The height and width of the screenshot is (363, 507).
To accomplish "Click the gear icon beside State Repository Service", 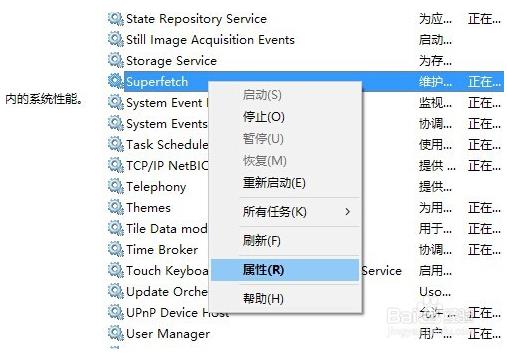I will [116, 19].
